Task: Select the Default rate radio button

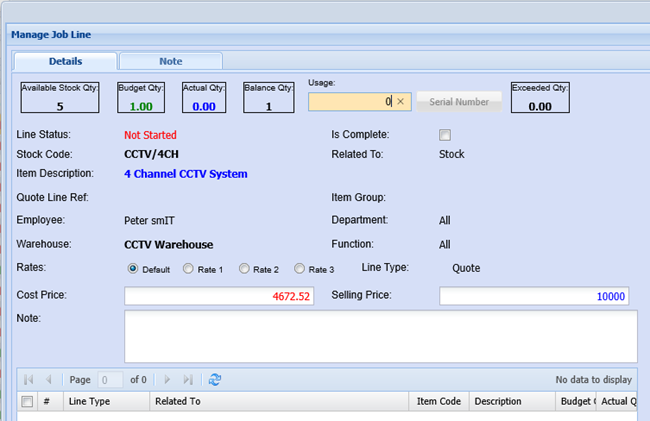Action: click(133, 269)
